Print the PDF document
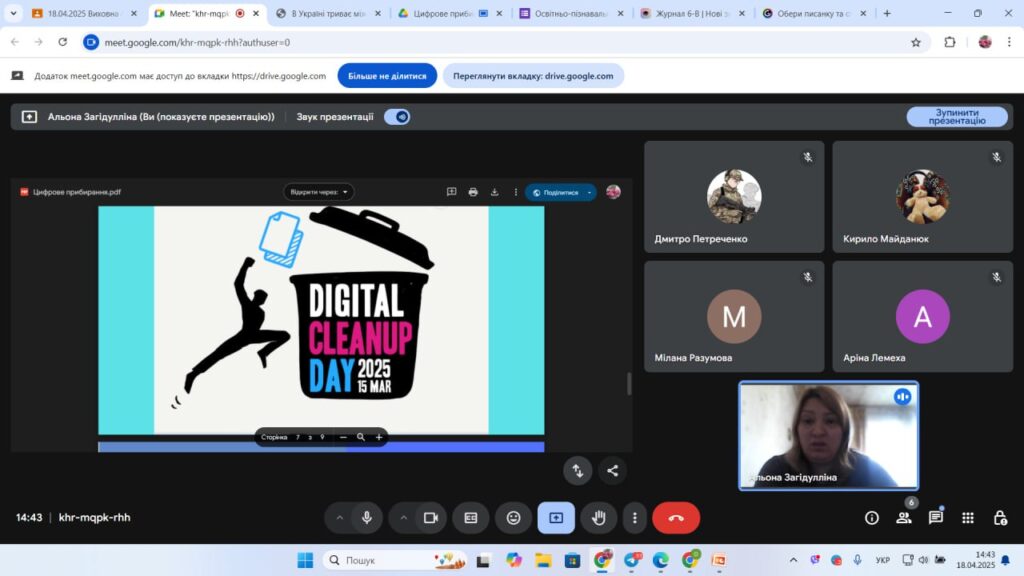 point(473,192)
